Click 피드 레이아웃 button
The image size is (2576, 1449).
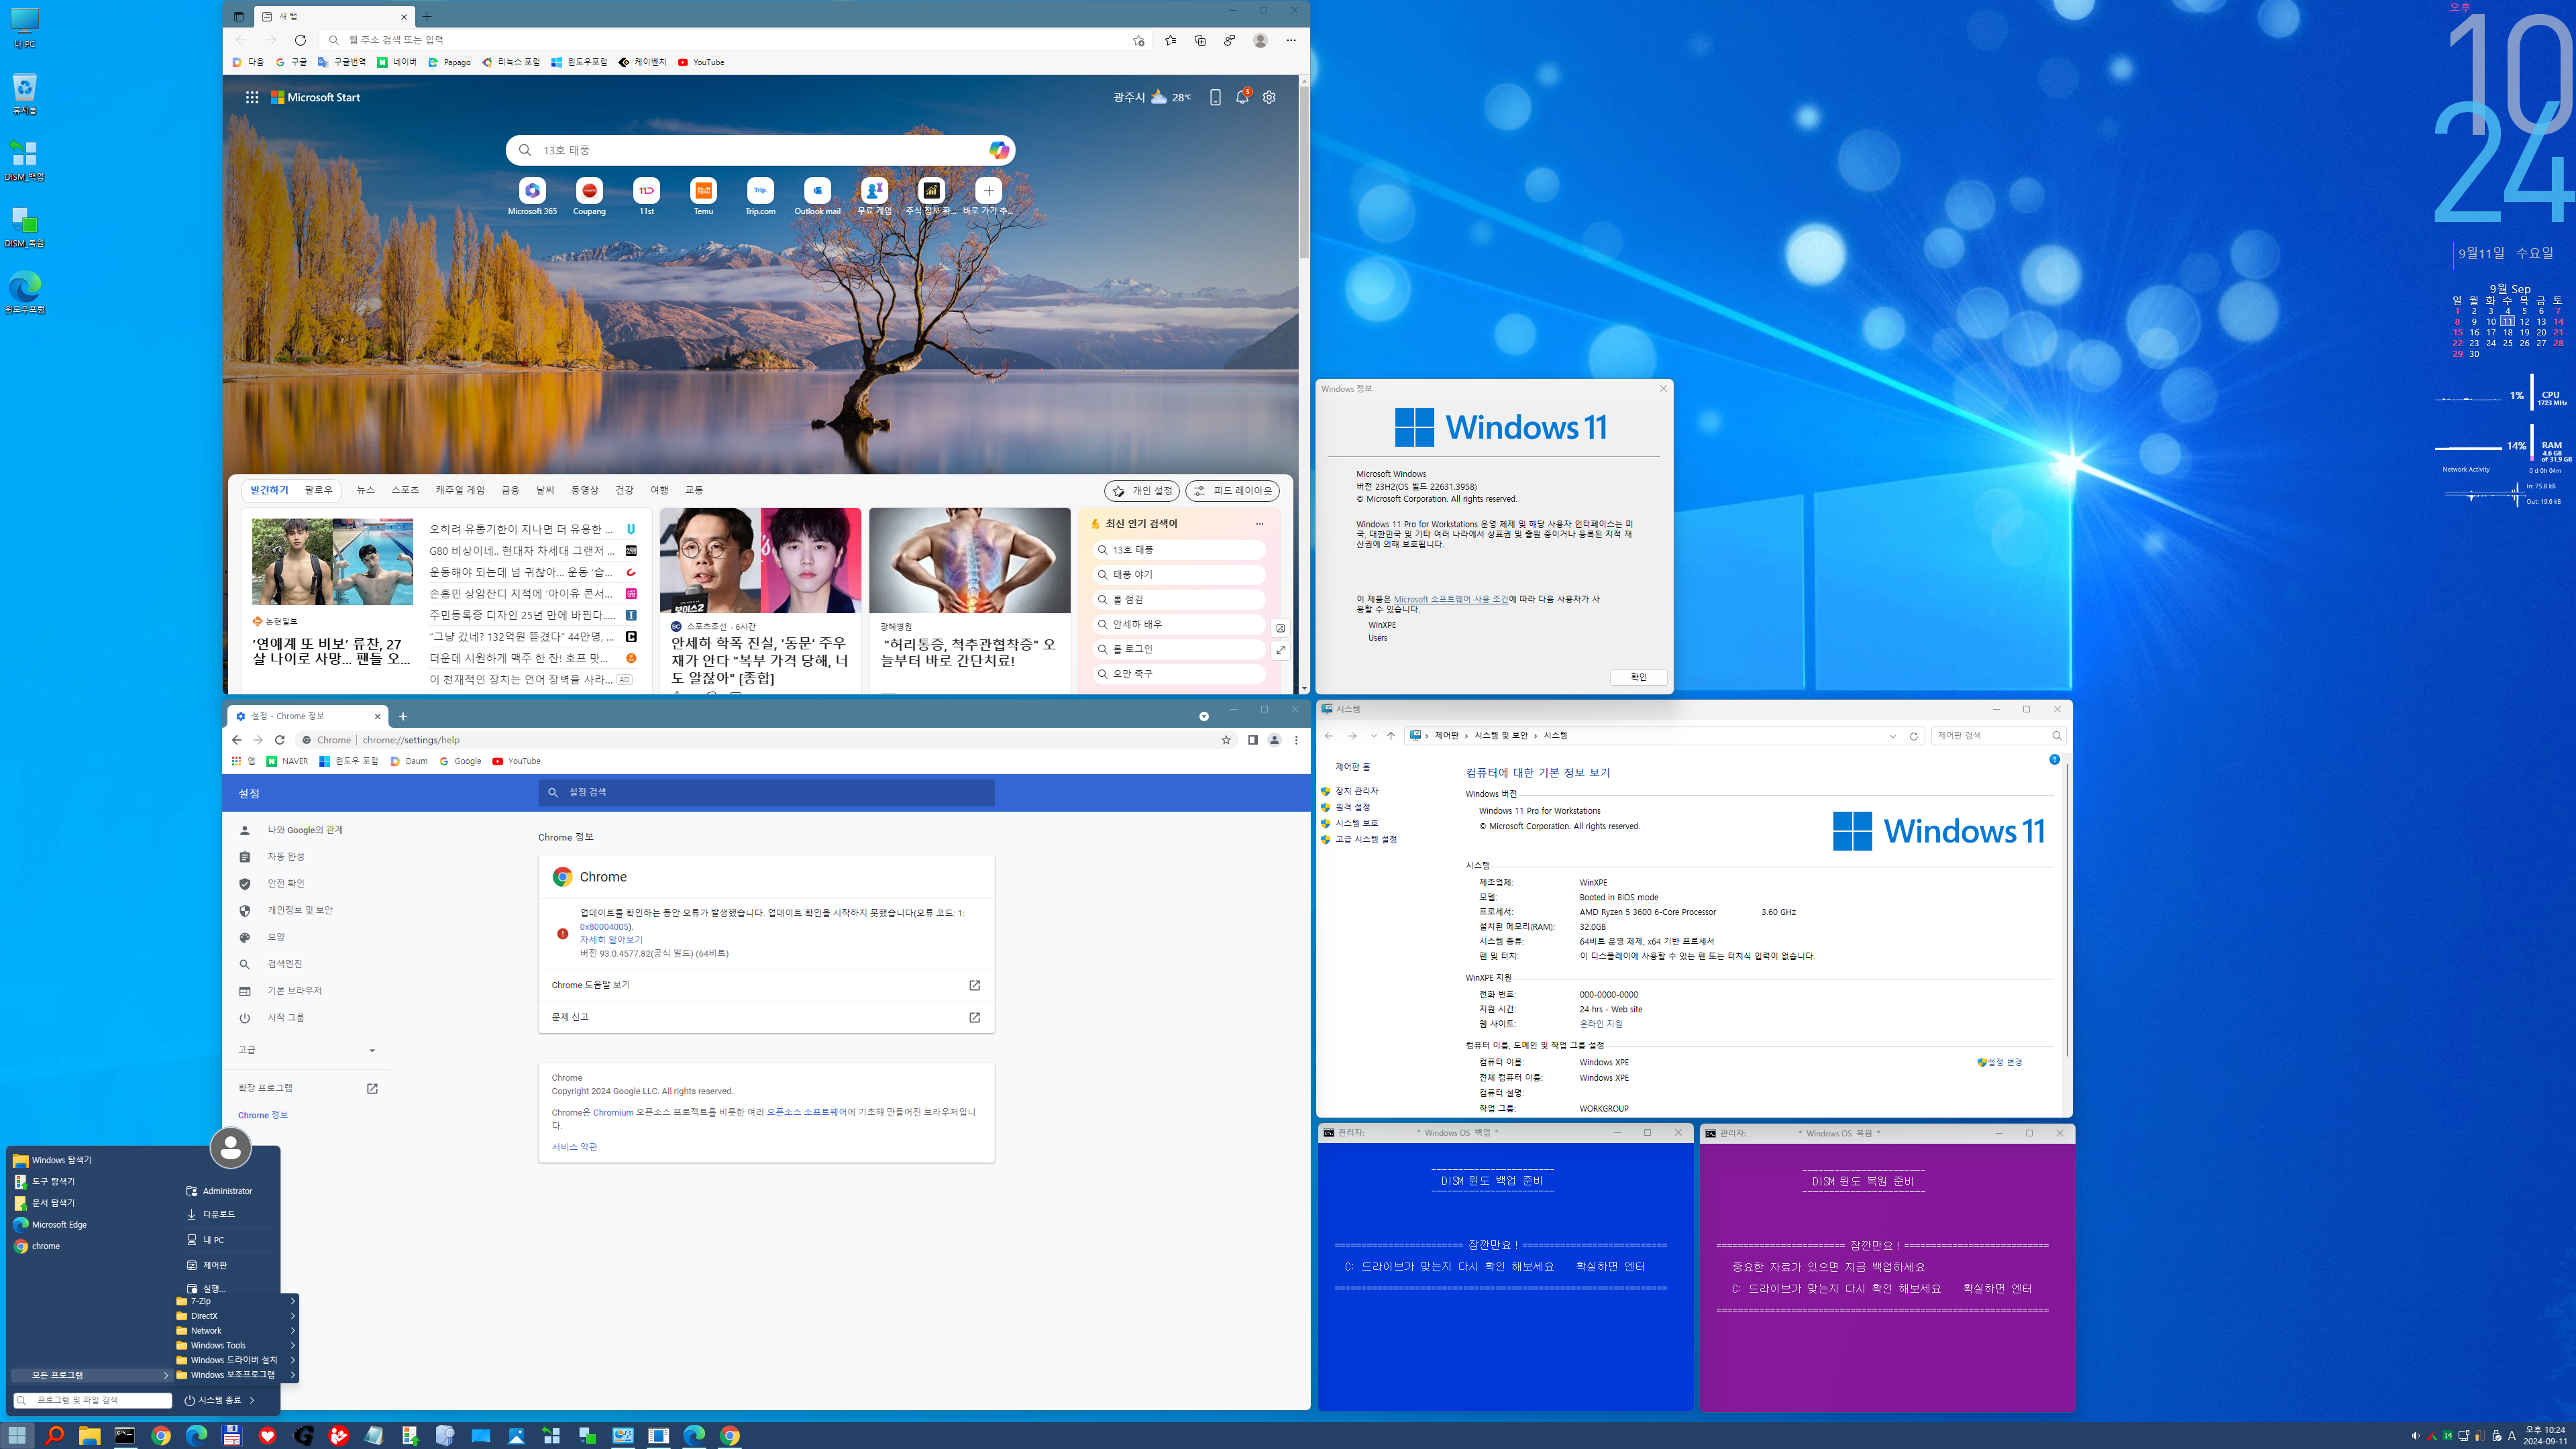[1232, 491]
